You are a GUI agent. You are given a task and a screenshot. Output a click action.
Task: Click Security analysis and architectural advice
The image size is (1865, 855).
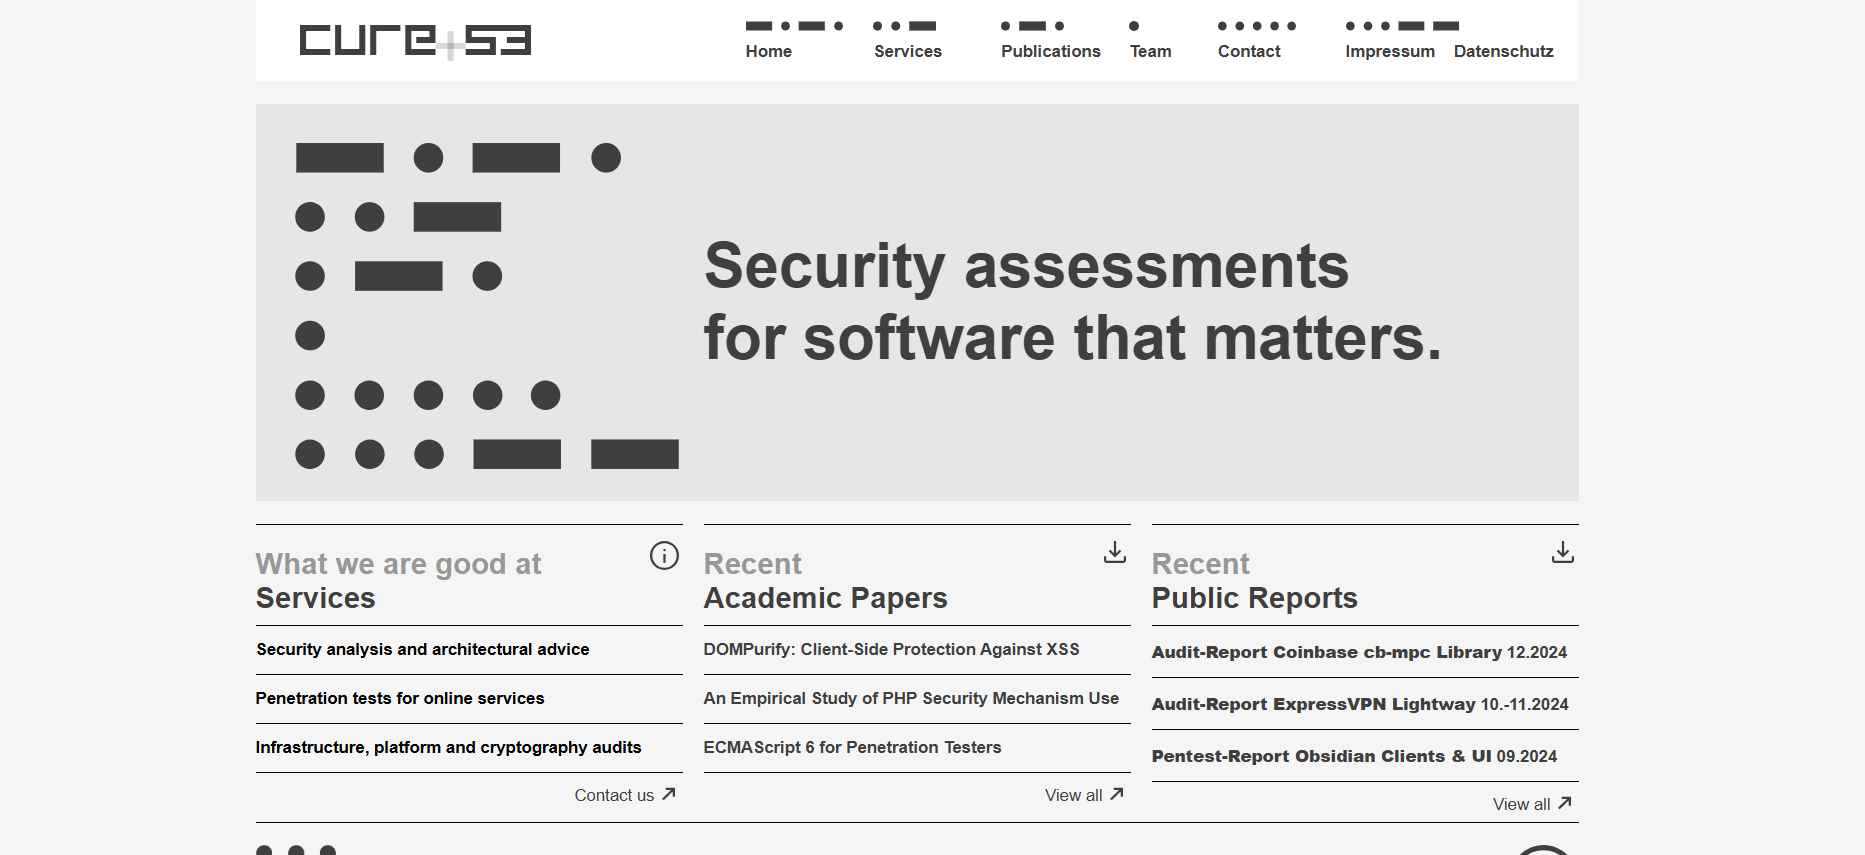tap(423, 649)
